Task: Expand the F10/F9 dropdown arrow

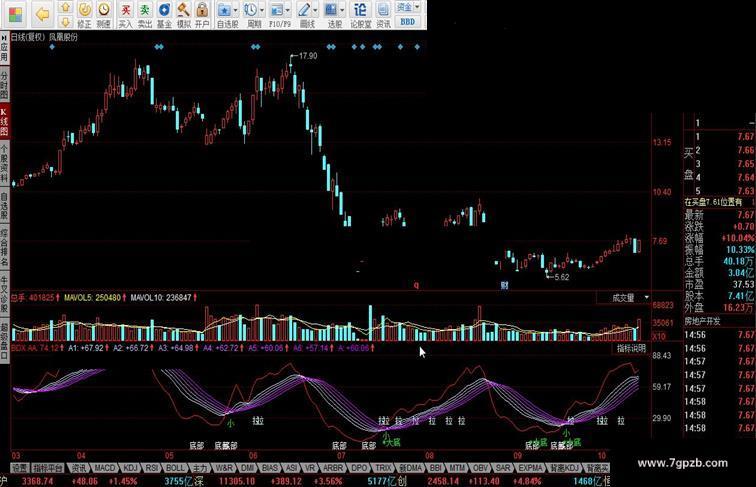Action: [288, 10]
